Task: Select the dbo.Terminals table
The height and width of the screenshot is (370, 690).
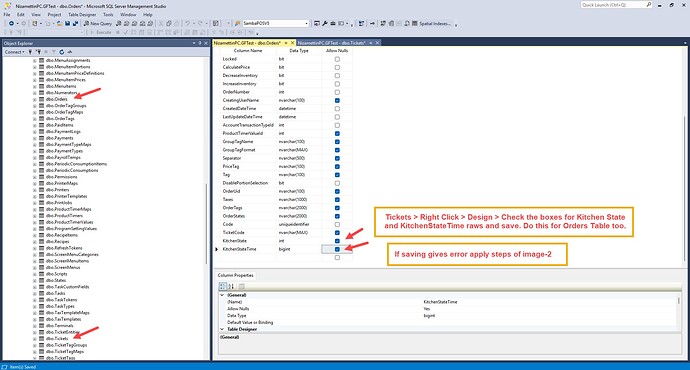Action: (60, 326)
